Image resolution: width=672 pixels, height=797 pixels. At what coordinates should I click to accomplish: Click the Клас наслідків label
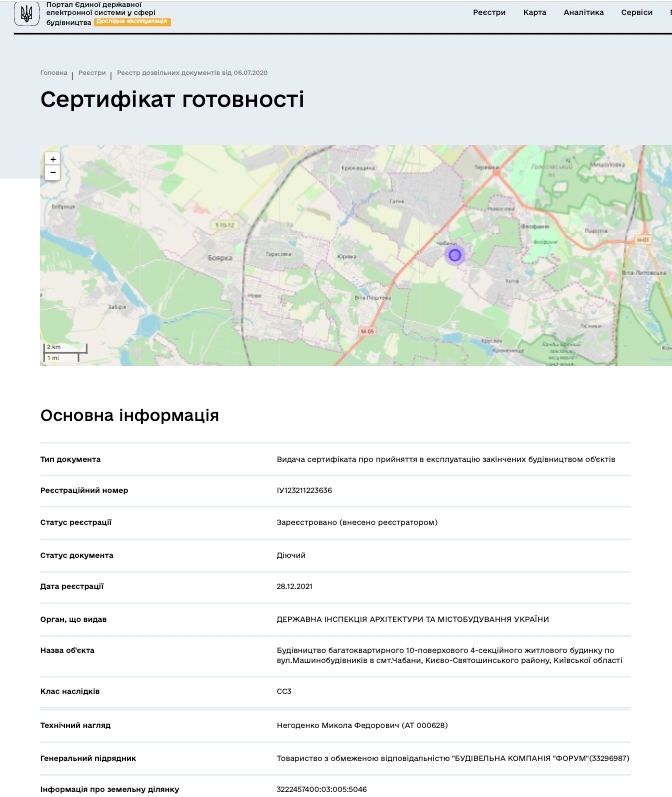click(x=70, y=691)
